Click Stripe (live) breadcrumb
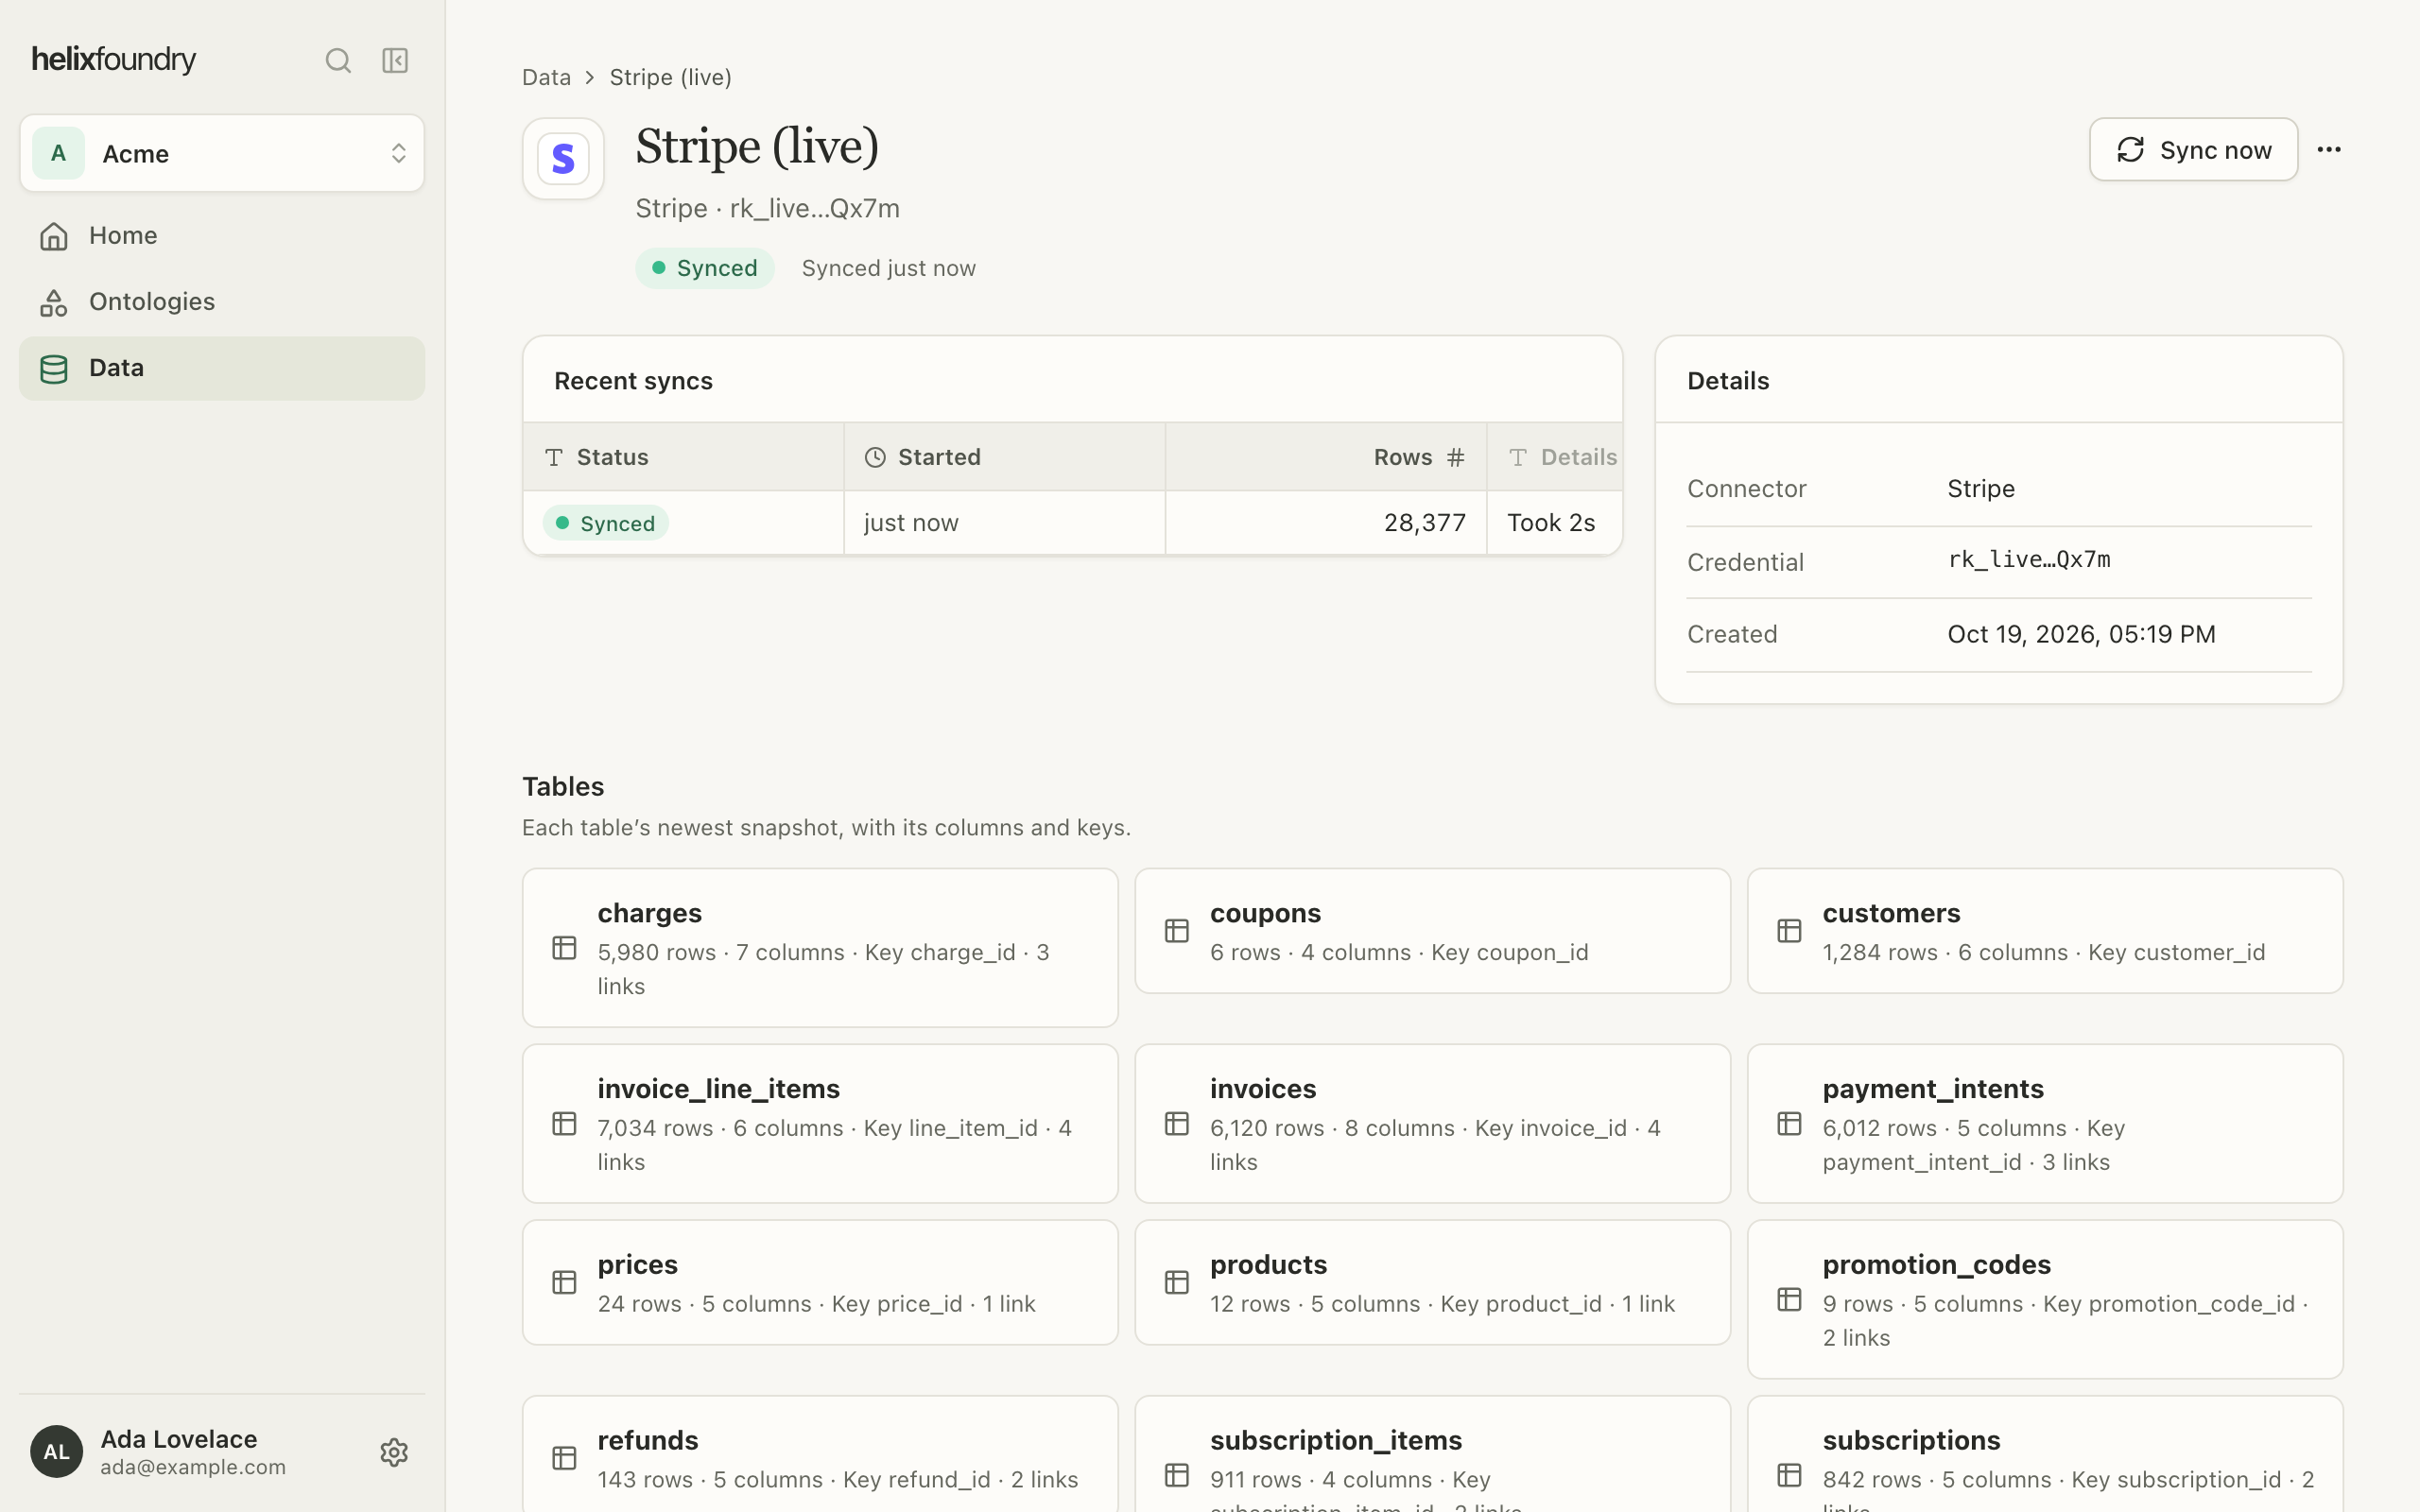2420x1512 pixels. point(670,77)
